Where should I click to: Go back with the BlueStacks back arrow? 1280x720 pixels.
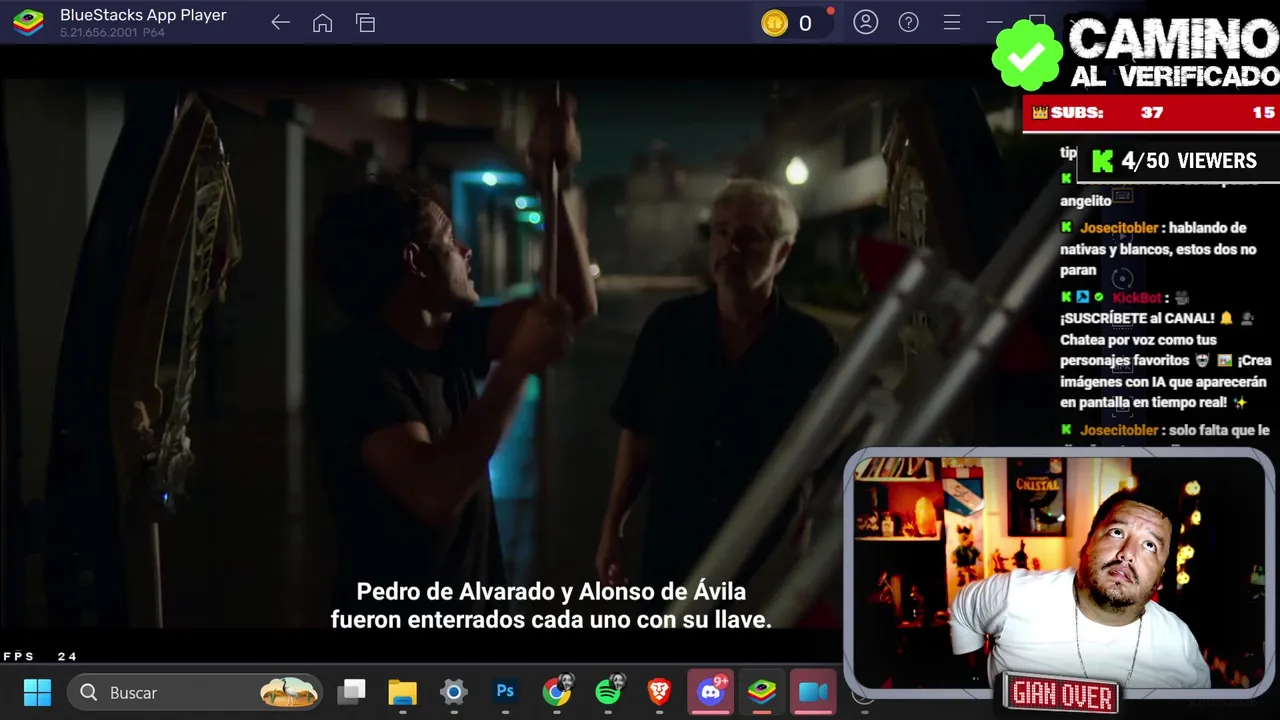pos(280,22)
